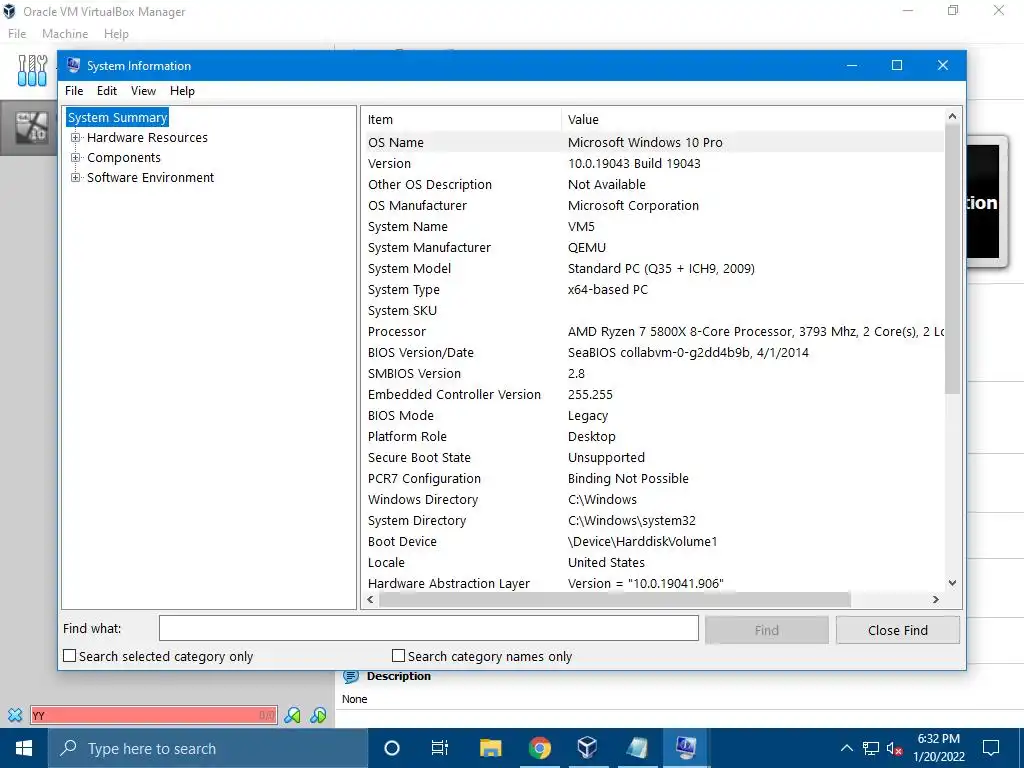Click the find previous search icon in VirtualBox
The height and width of the screenshot is (768, 1024).
pyautogui.click(x=293, y=715)
